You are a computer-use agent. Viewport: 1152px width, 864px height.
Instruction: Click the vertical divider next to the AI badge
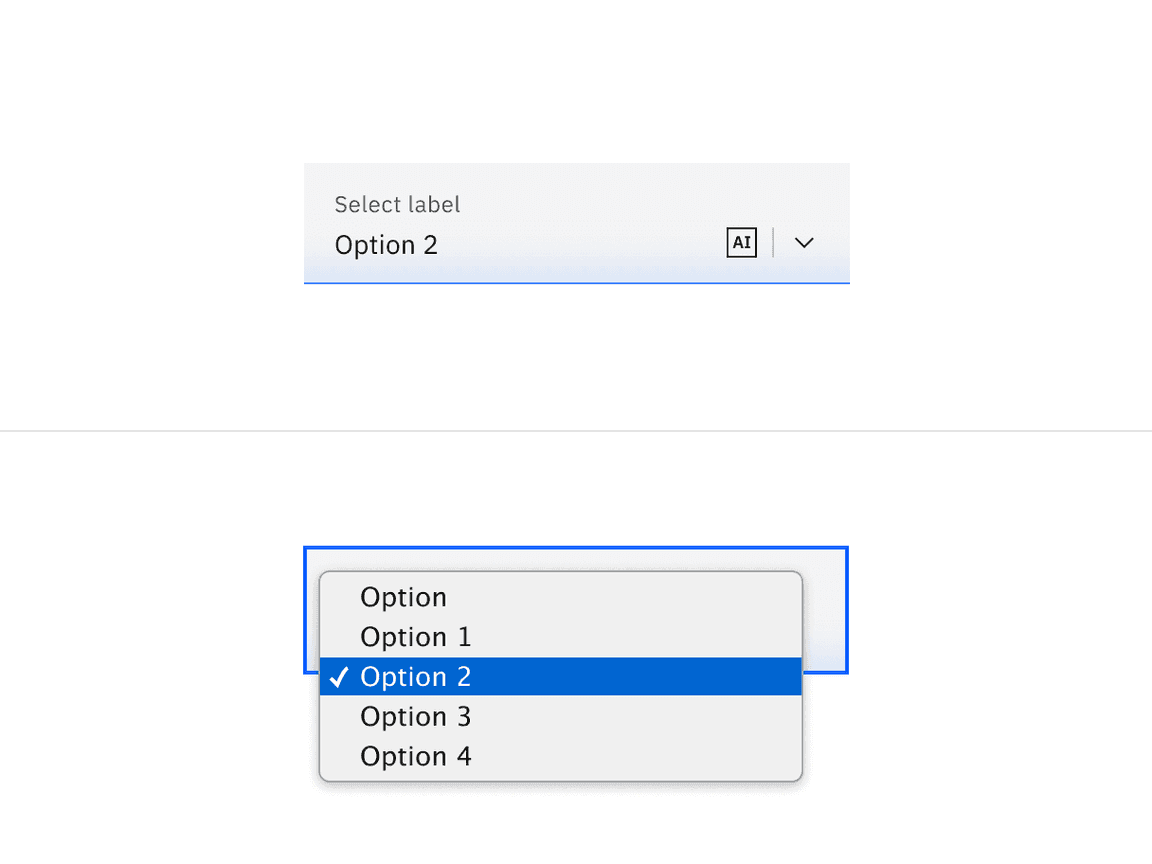(x=771, y=243)
